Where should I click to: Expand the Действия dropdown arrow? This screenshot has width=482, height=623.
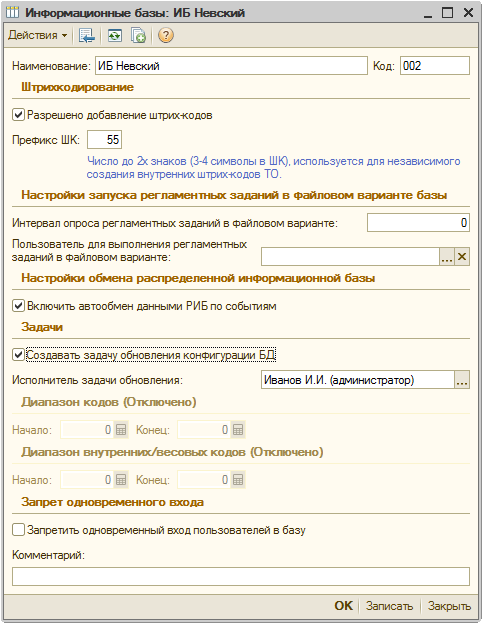pyautogui.click(x=64, y=36)
